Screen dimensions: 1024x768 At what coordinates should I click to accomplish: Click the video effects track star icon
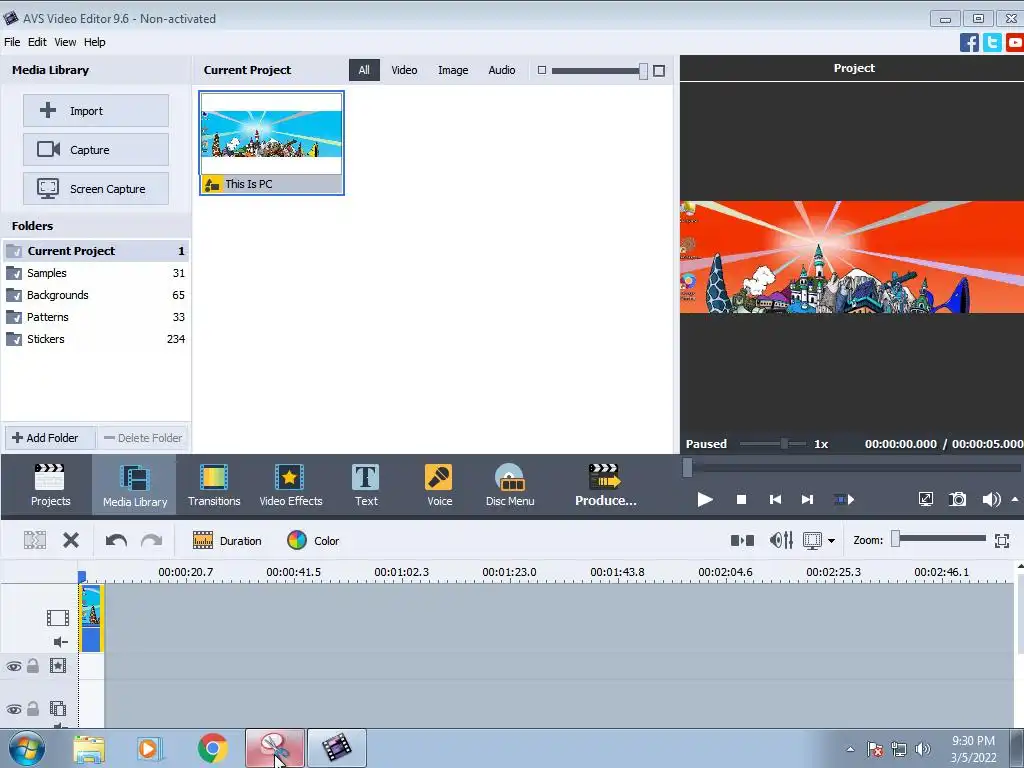[58, 665]
